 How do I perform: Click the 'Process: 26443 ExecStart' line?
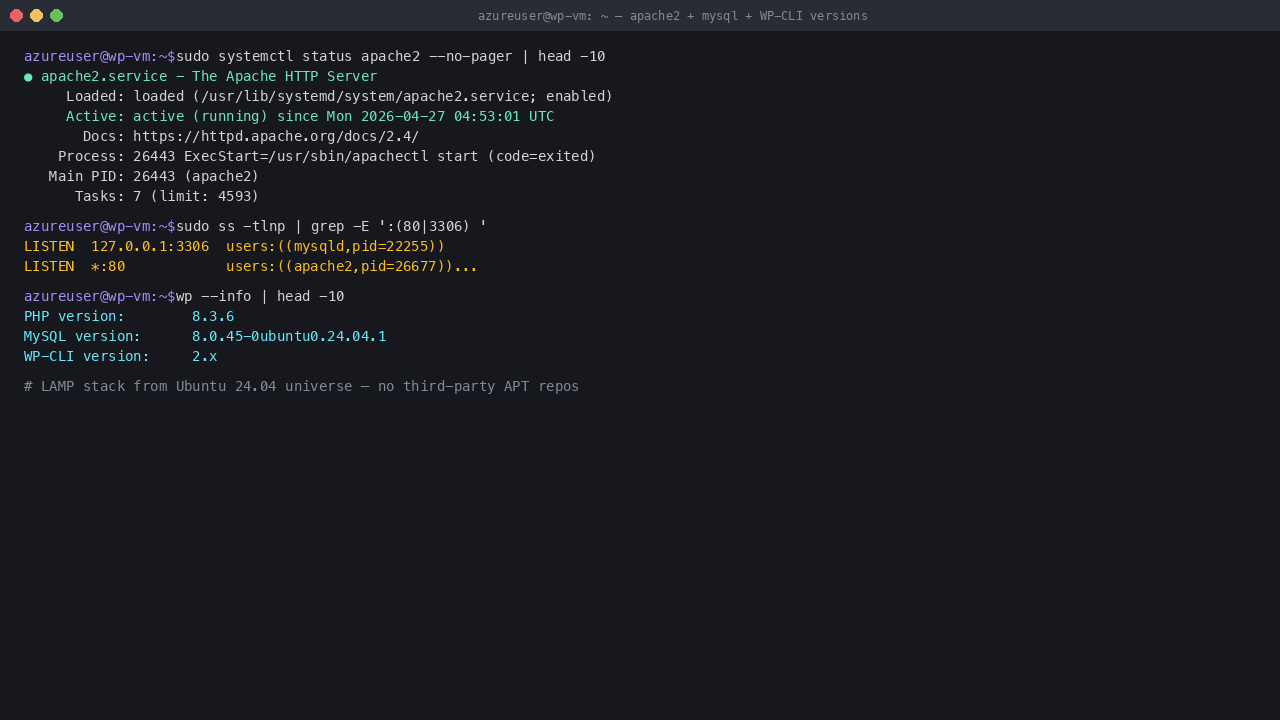(327, 156)
